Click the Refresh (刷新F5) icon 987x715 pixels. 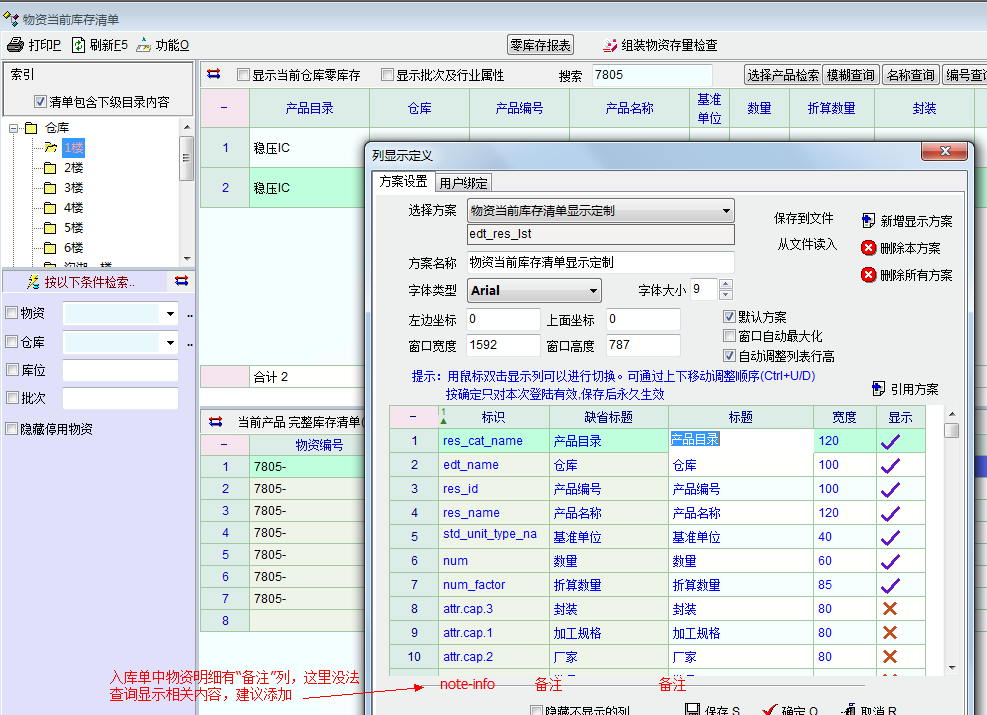pos(78,45)
